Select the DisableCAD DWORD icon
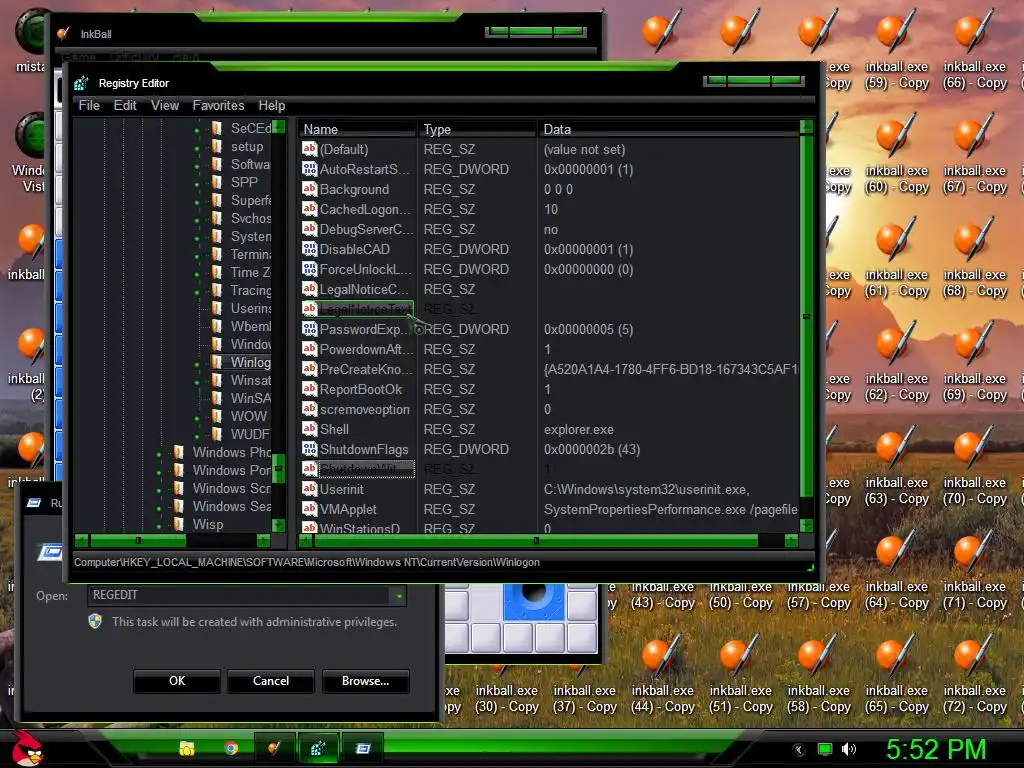Viewport: 1024px width, 768px height. click(310, 249)
